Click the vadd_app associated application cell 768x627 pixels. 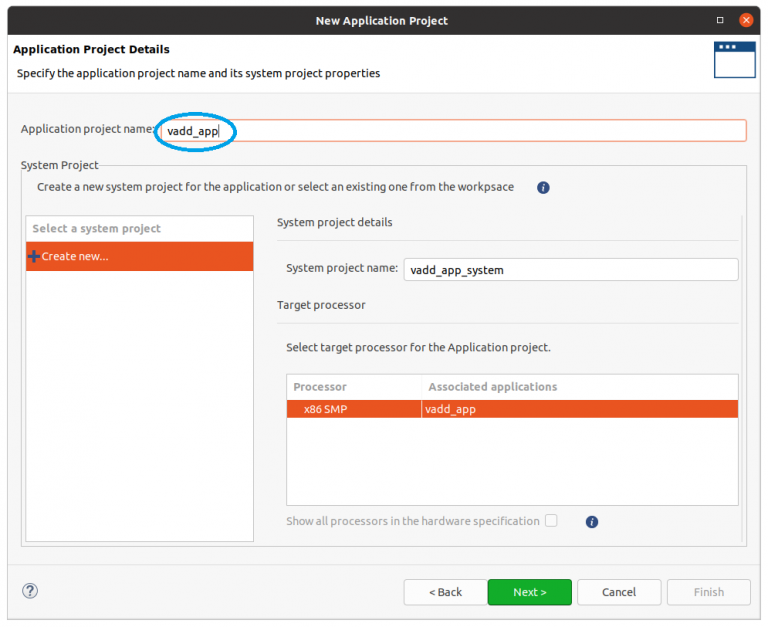pos(579,409)
